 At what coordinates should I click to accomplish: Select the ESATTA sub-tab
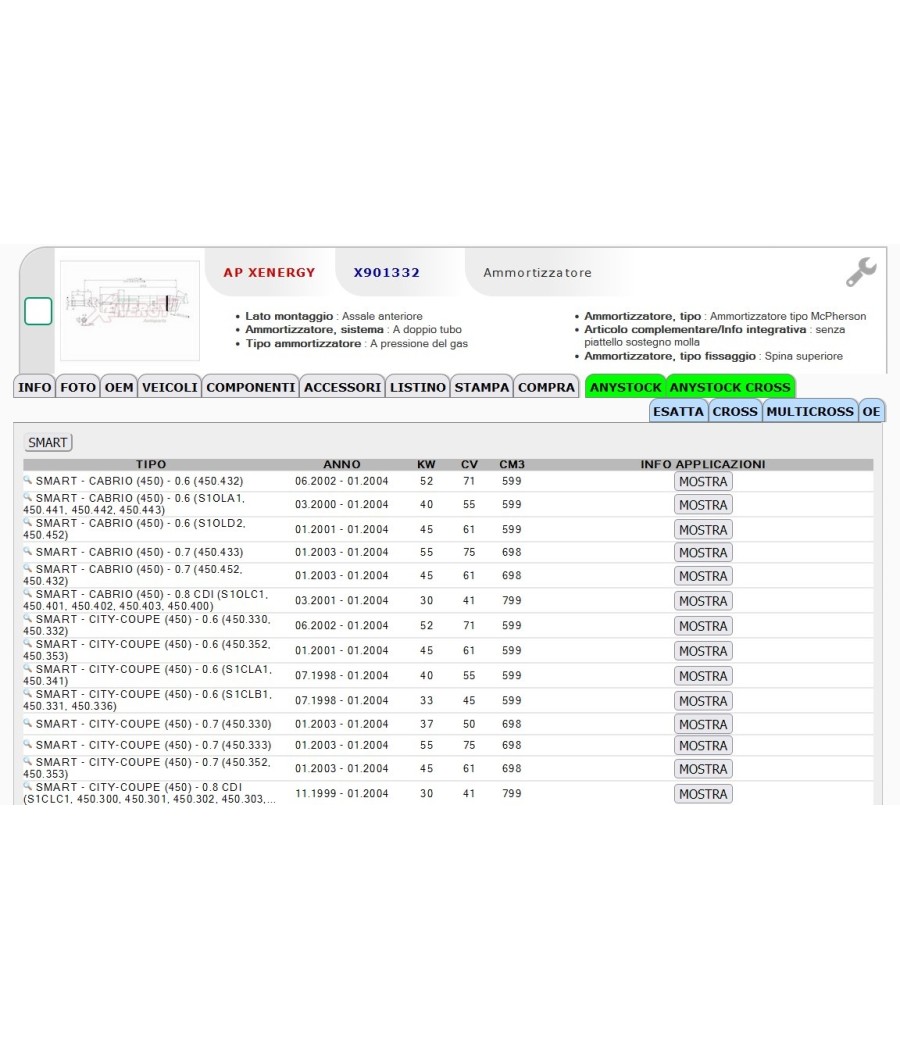pos(678,411)
